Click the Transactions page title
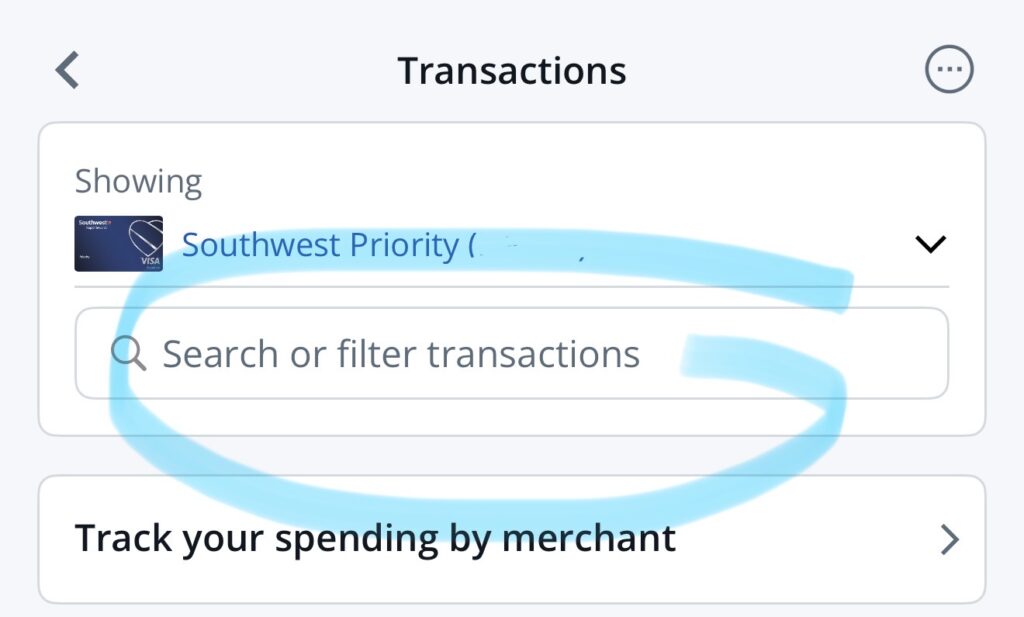 [512, 71]
